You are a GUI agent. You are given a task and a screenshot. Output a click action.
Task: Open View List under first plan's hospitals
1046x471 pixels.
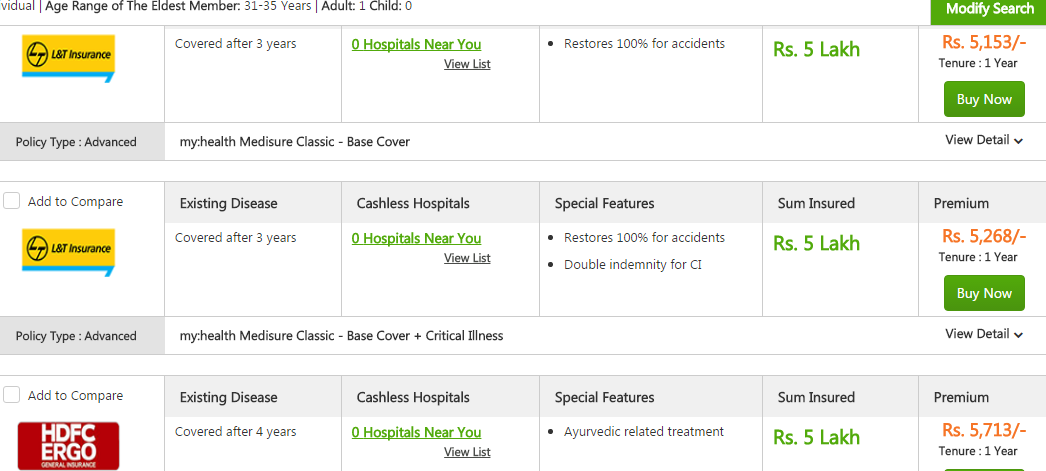[467, 64]
